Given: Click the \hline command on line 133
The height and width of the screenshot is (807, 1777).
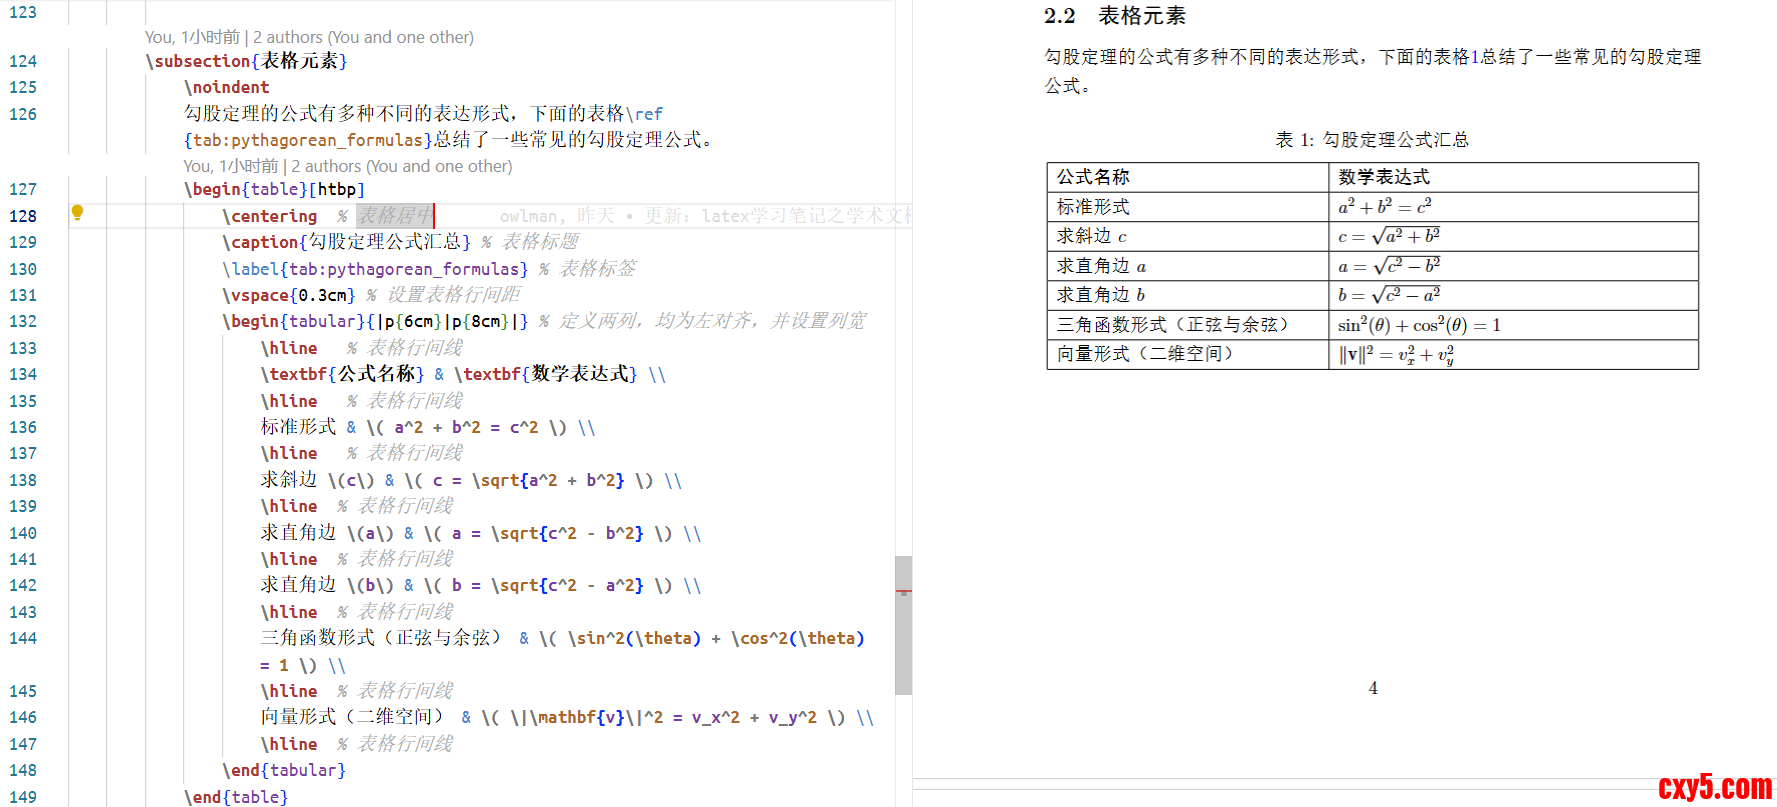Looking at the screenshot, I should (x=289, y=348).
